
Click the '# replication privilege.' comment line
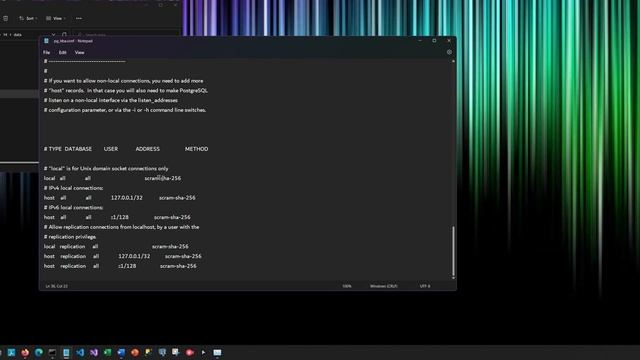pos(70,237)
